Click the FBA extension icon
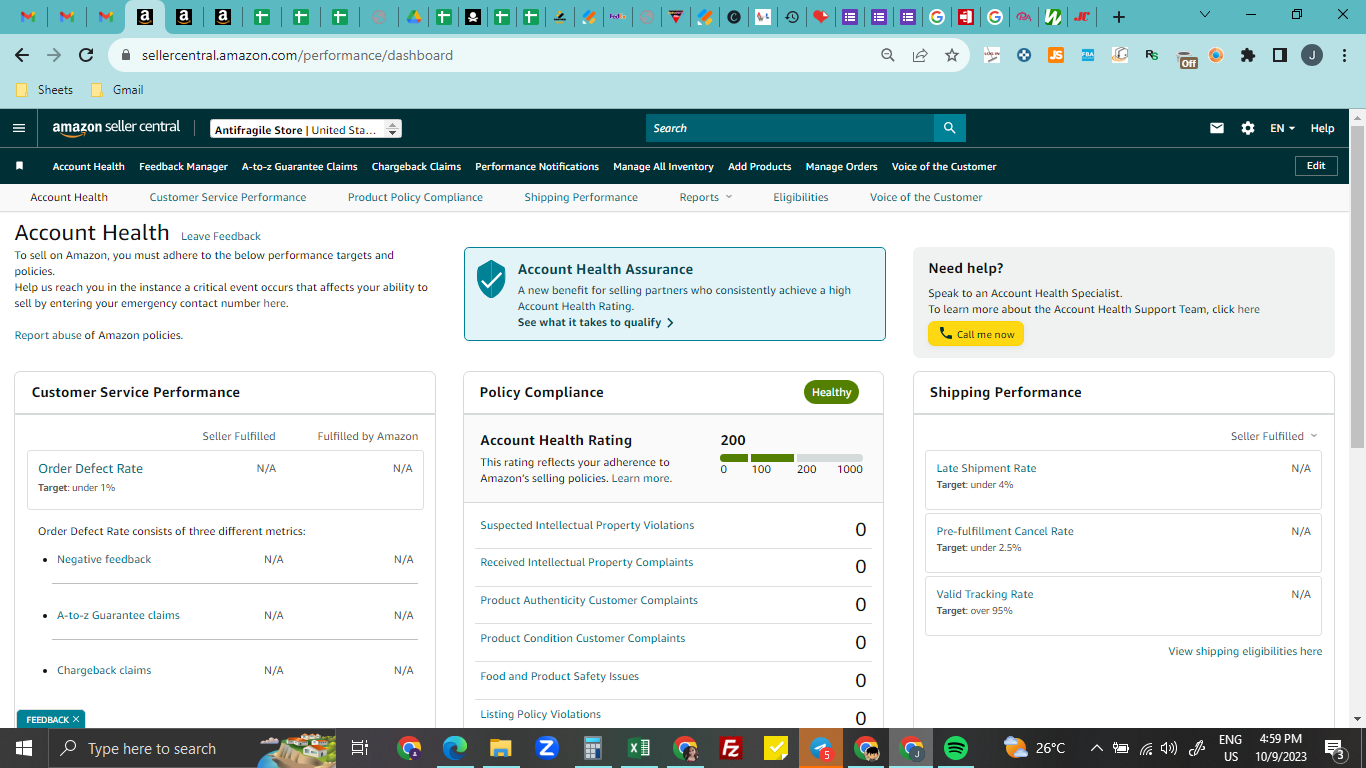Screen dimensions: 1366x768 coord(1088,55)
